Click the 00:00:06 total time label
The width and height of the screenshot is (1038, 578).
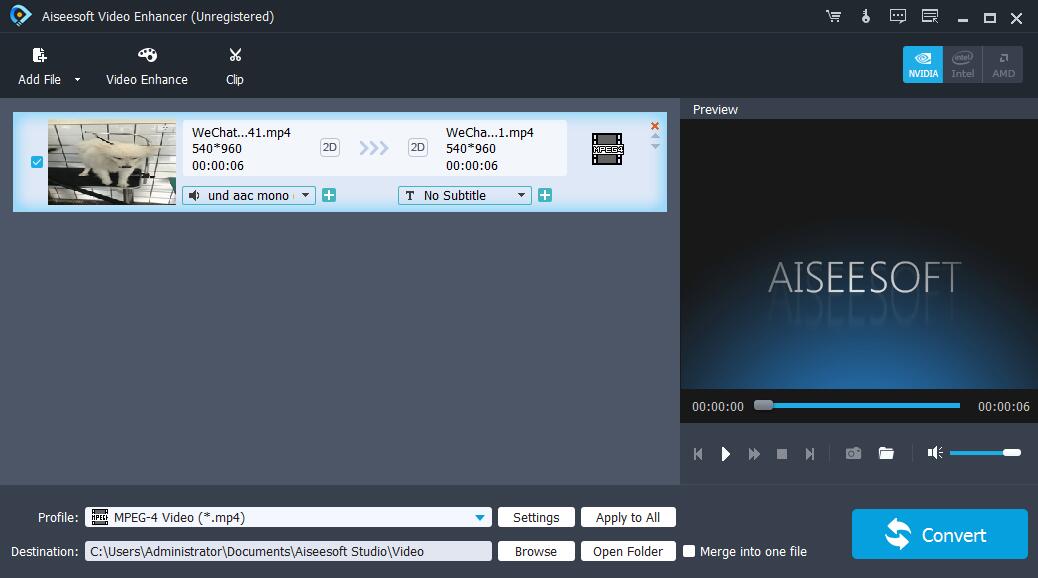coord(1004,407)
